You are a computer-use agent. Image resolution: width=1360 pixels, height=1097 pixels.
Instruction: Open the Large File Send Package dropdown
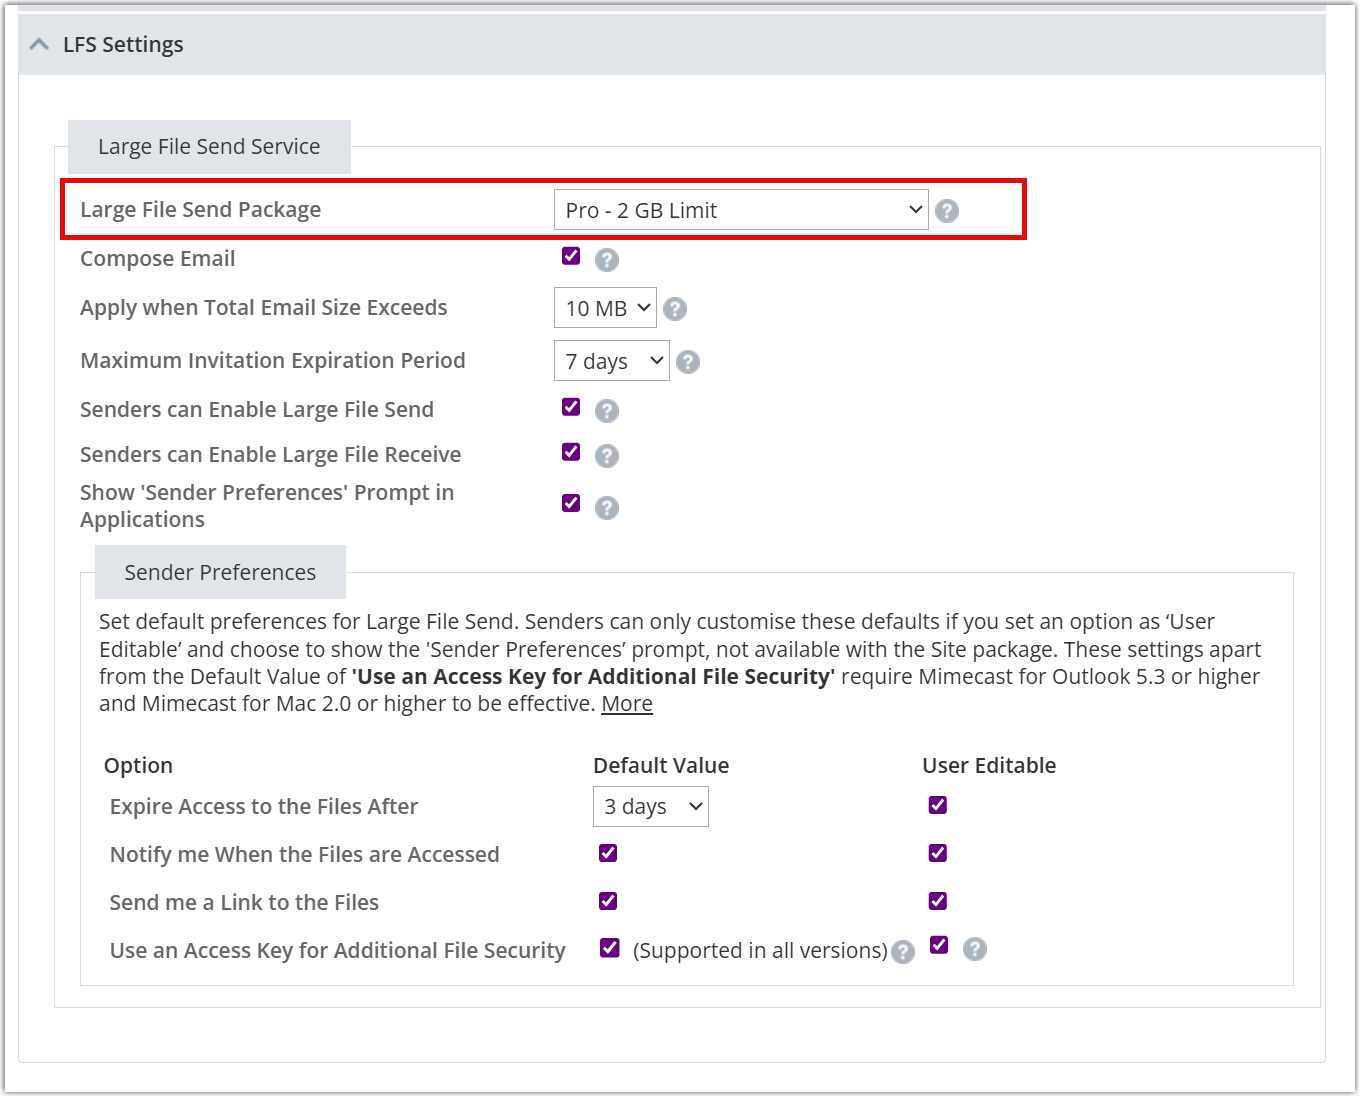tap(741, 210)
